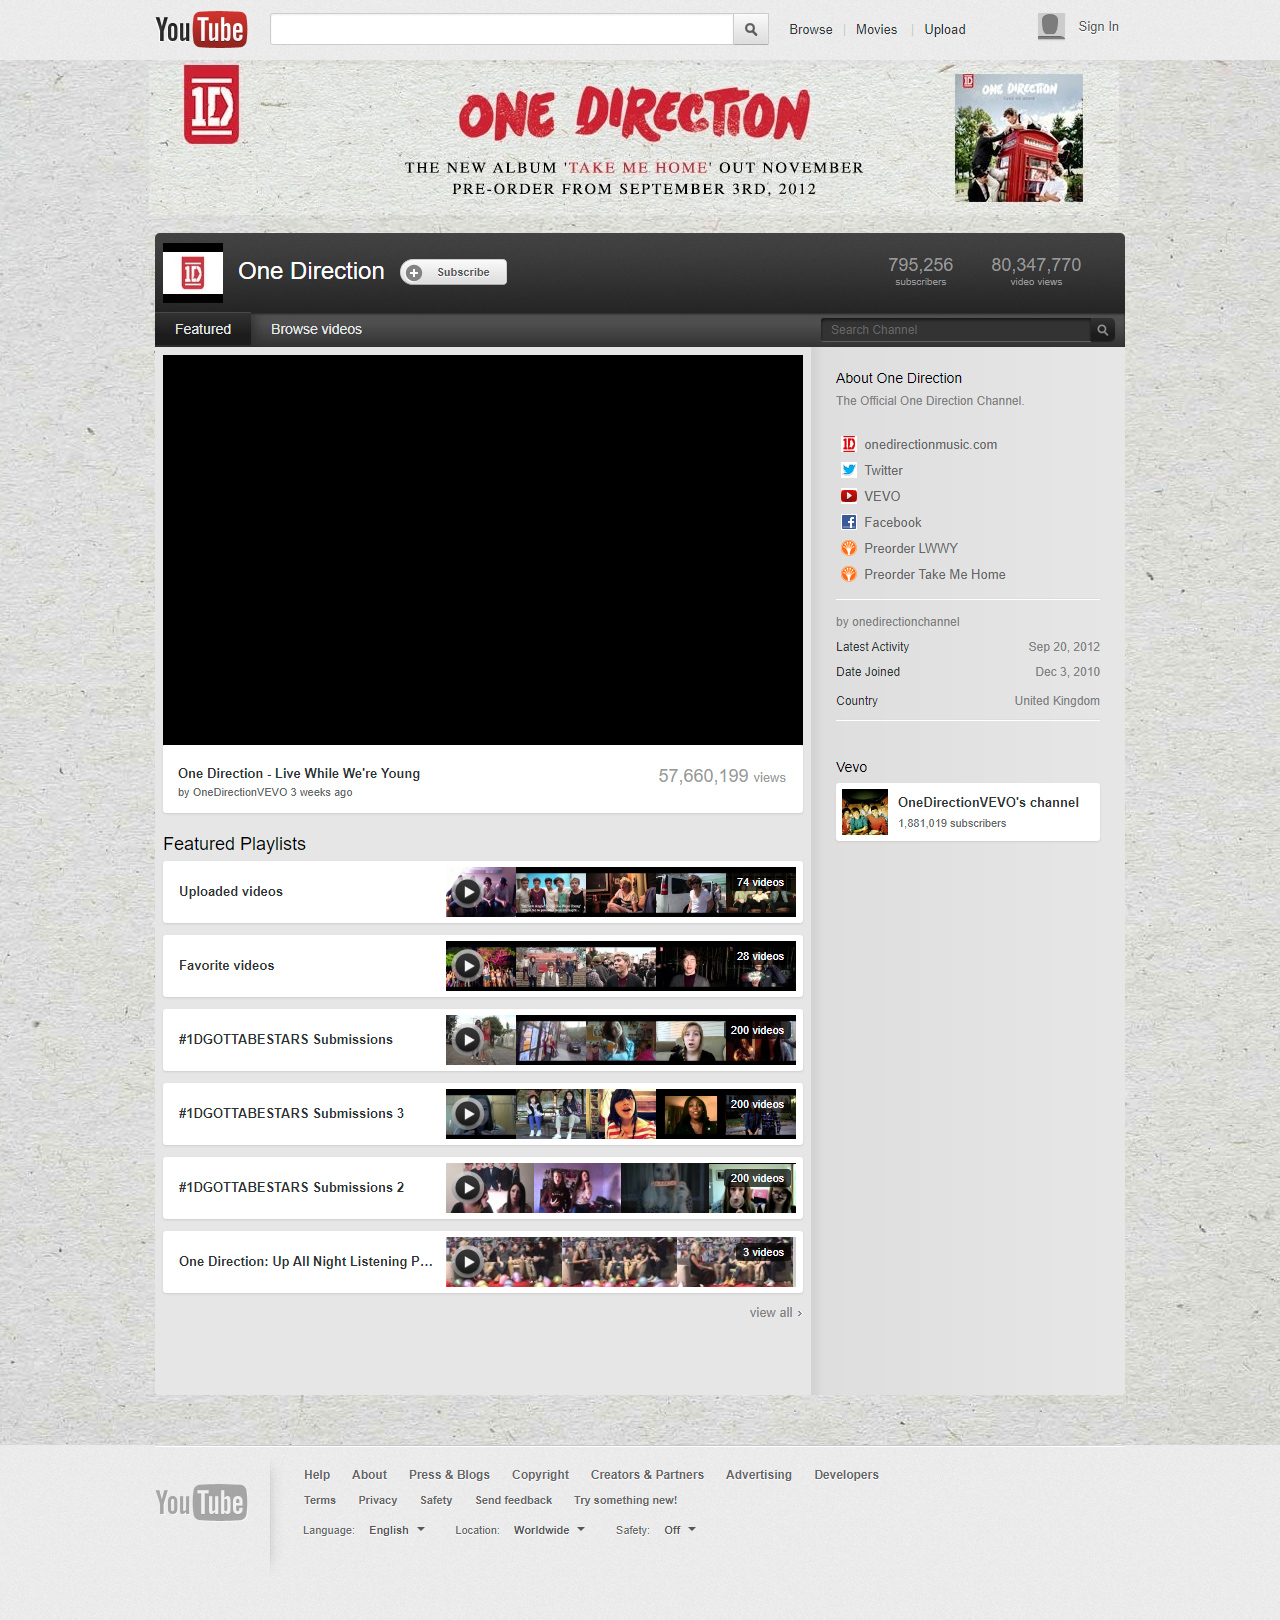
Task: Play the #1DGOTTABESTARS Submissions 2 playlist
Action: click(x=467, y=1188)
